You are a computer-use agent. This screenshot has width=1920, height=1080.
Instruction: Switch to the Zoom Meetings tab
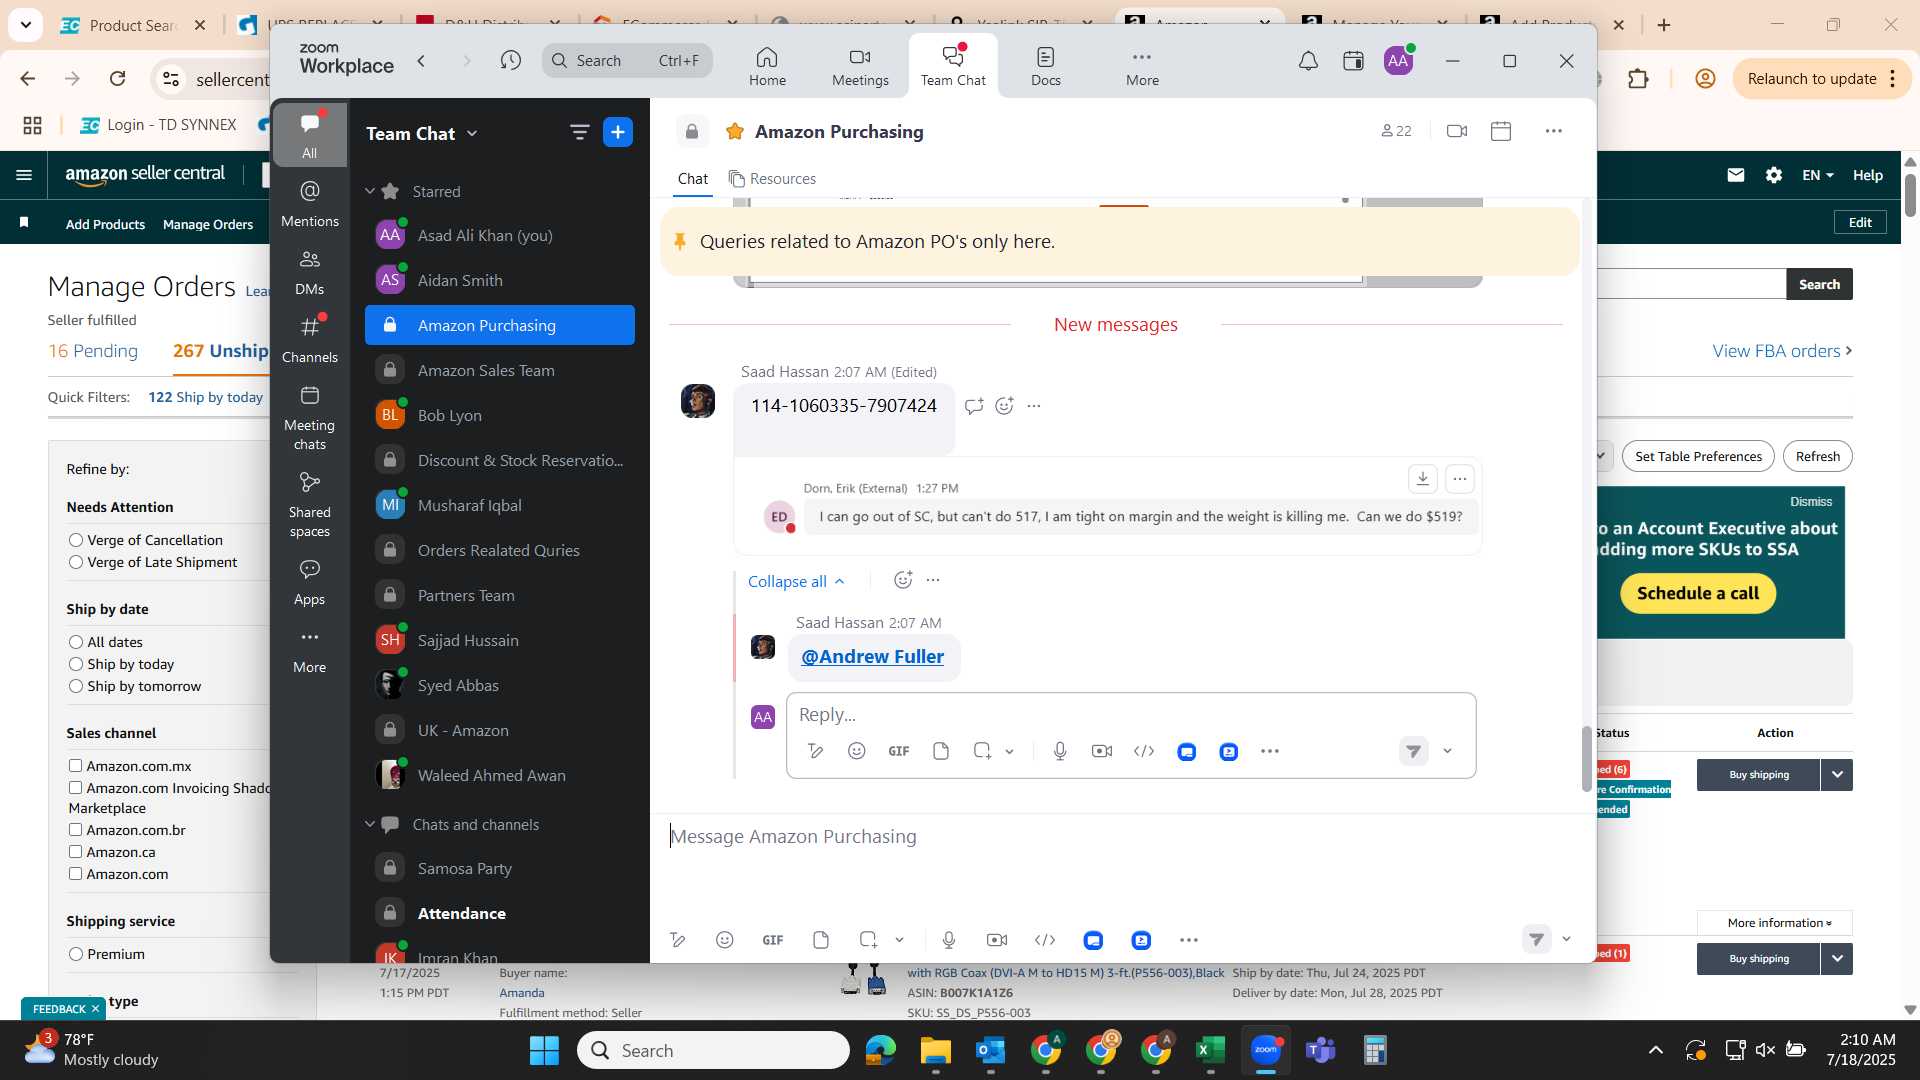(x=860, y=66)
